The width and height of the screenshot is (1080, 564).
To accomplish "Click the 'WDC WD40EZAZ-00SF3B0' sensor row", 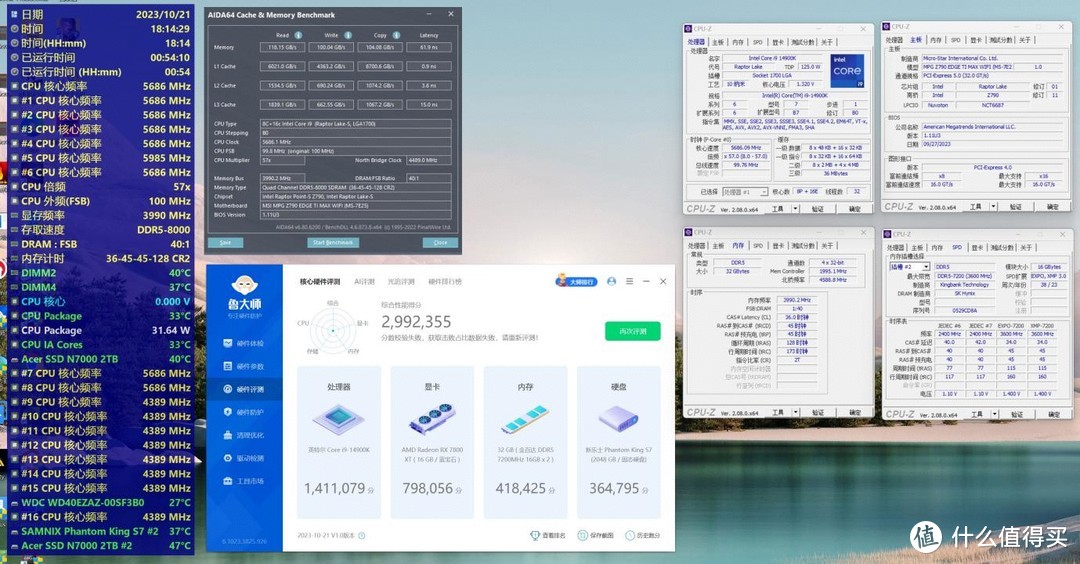I will 101,502.
